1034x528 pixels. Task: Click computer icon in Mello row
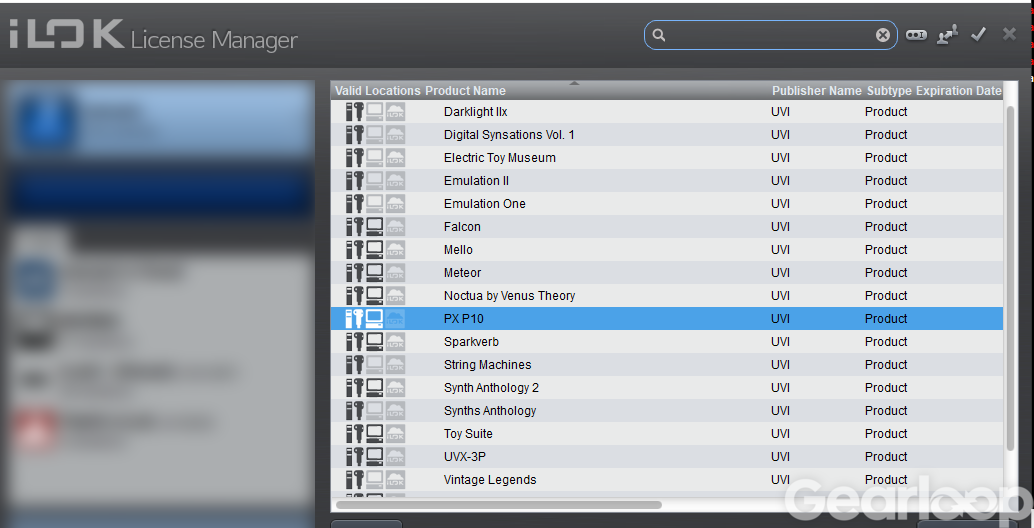click(x=375, y=250)
